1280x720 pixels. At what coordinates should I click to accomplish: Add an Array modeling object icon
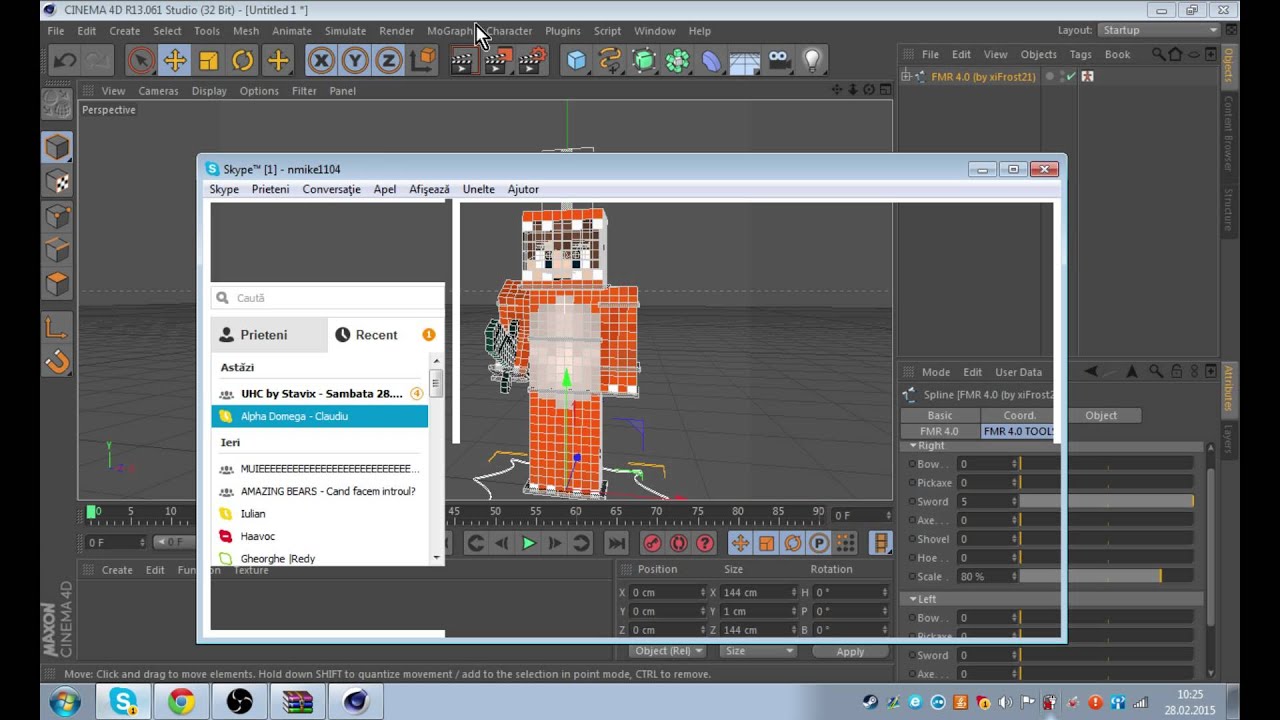point(678,61)
